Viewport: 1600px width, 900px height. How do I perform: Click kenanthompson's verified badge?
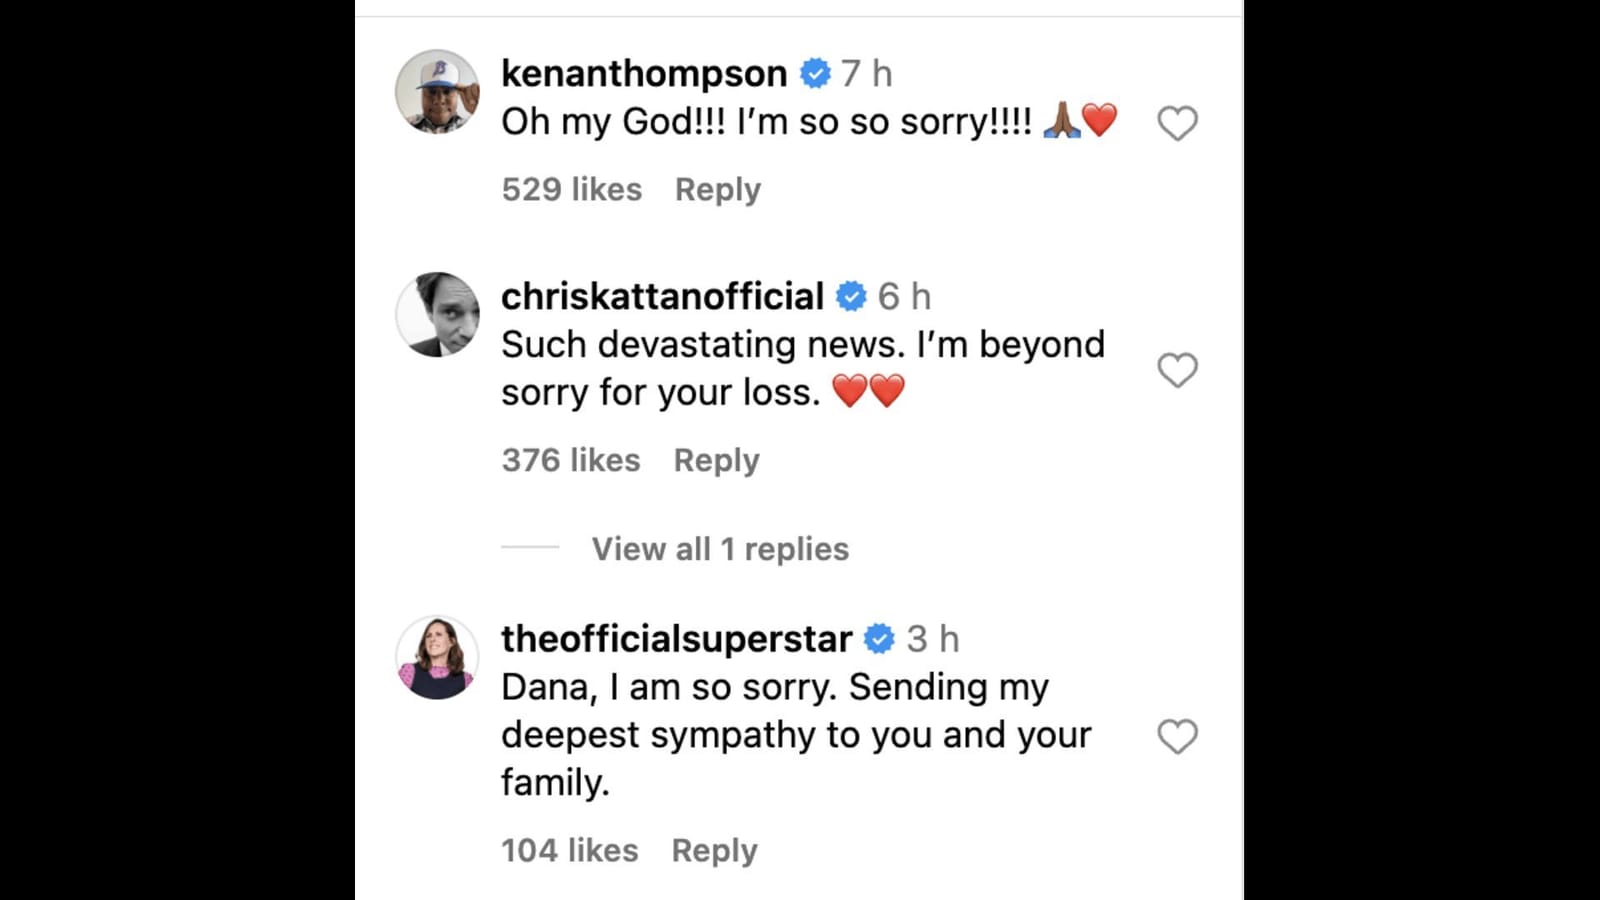pos(815,73)
